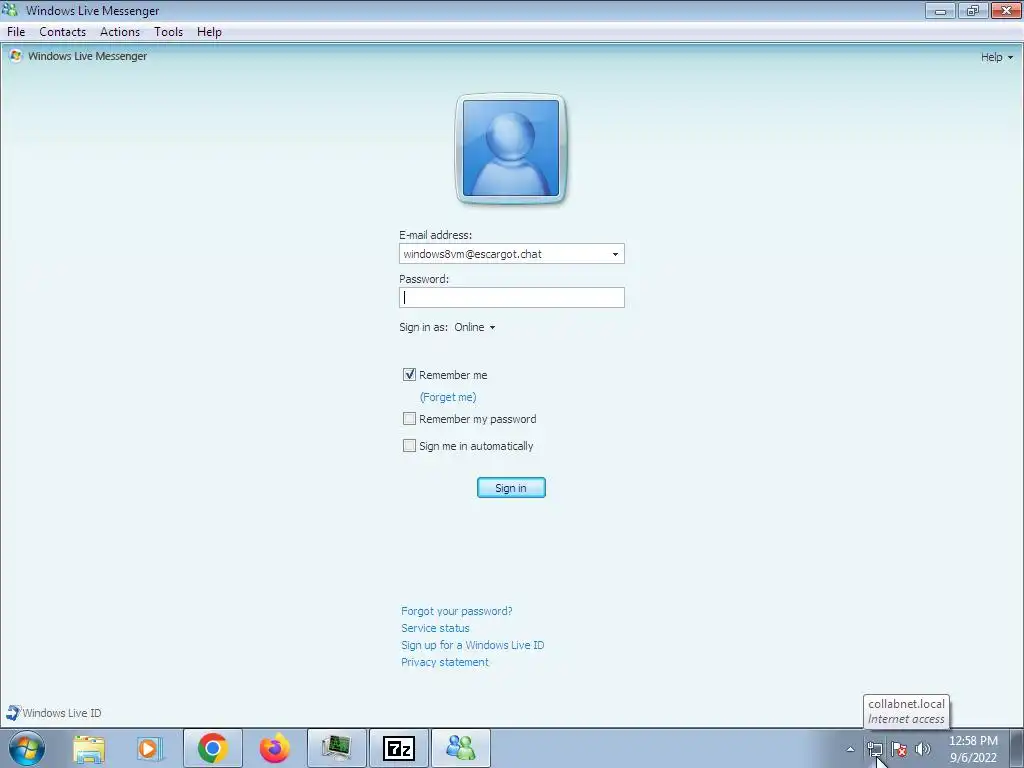This screenshot has height=768, width=1024.
Task: Open the Sign in as Online status dropdown
Action: coord(475,327)
